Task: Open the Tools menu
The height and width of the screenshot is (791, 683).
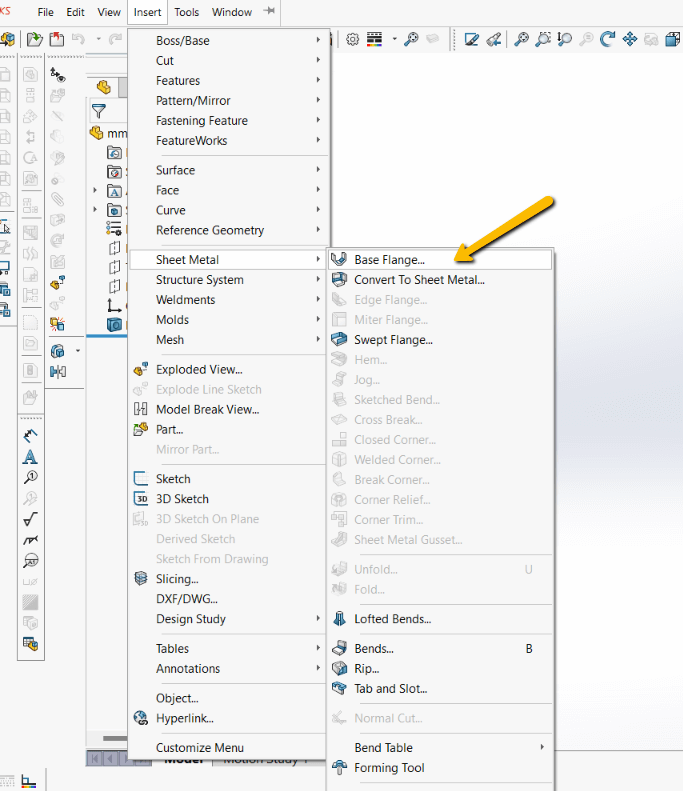Action: coord(187,12)
